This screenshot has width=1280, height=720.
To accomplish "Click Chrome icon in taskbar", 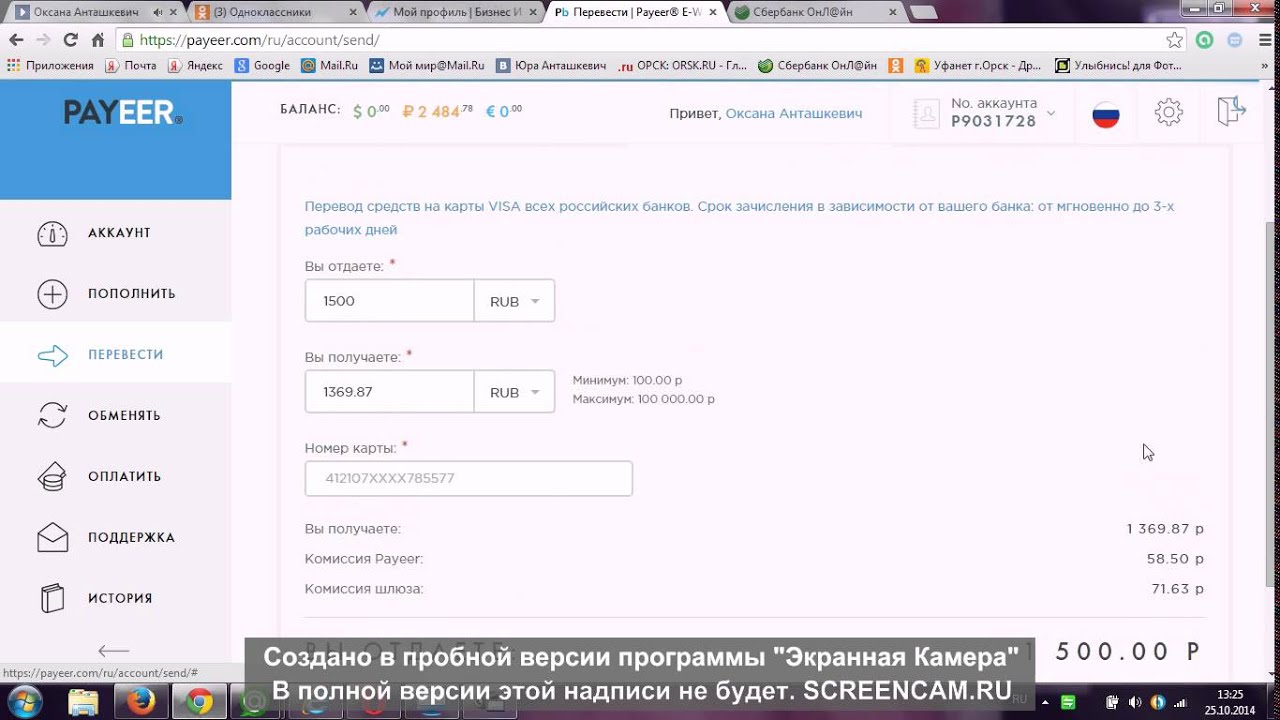I will (x=199, y=702).
